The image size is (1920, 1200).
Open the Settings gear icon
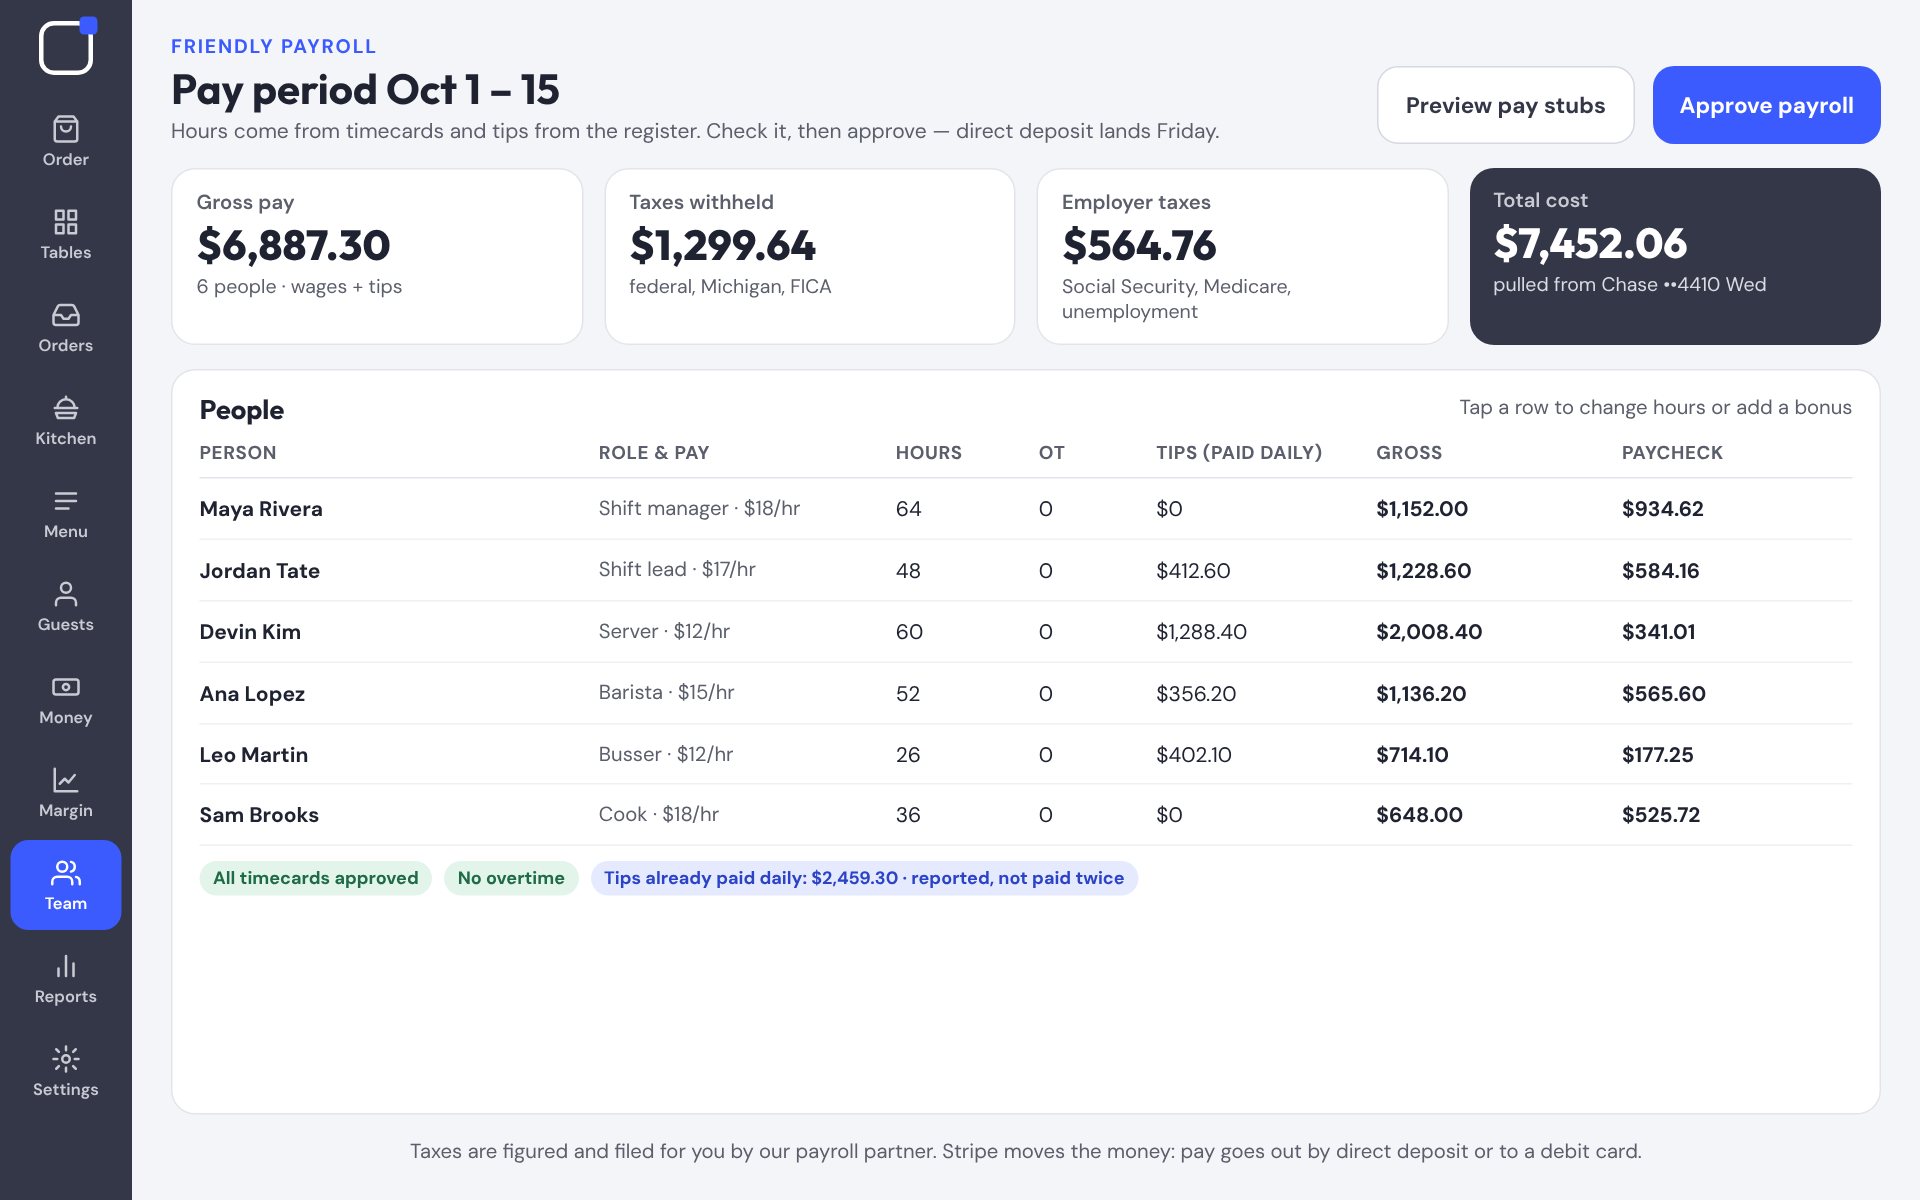click(66, 1059)
